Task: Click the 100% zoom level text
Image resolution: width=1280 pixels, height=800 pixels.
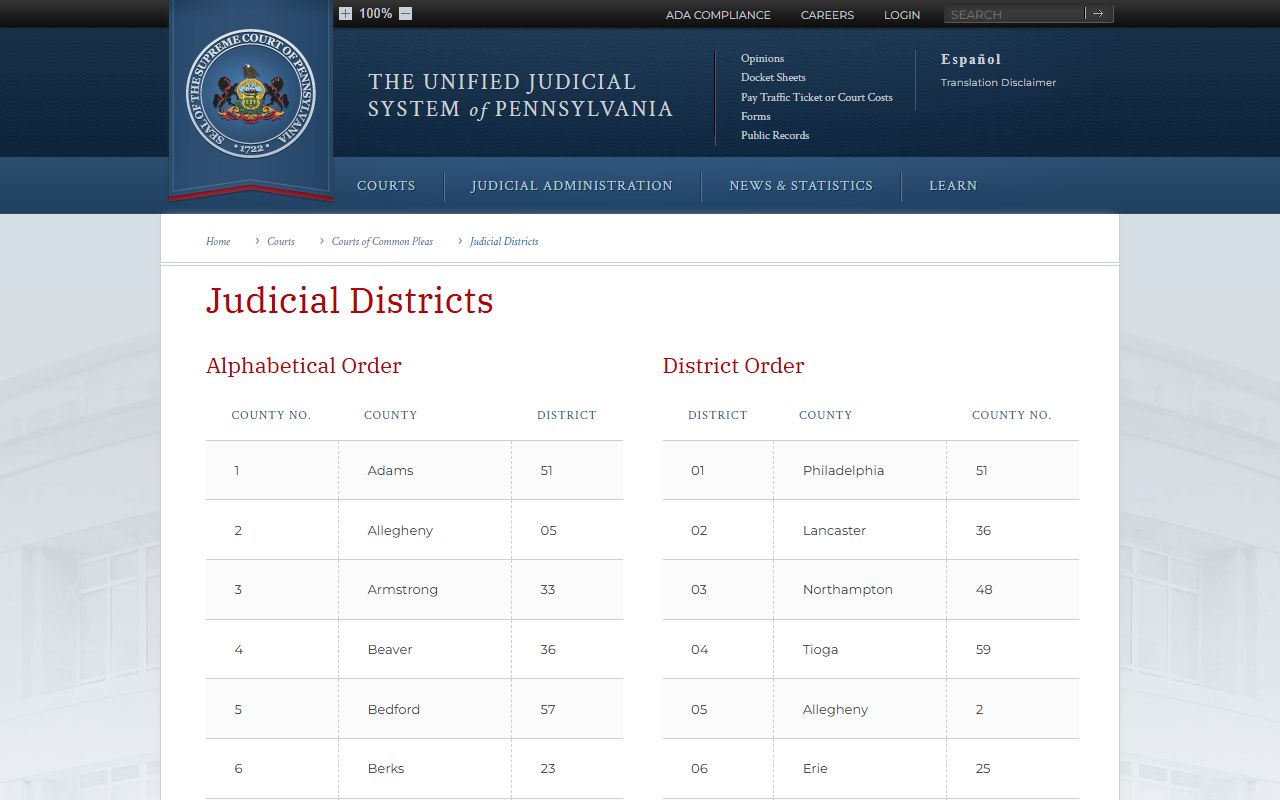Action: coord(375,13)
